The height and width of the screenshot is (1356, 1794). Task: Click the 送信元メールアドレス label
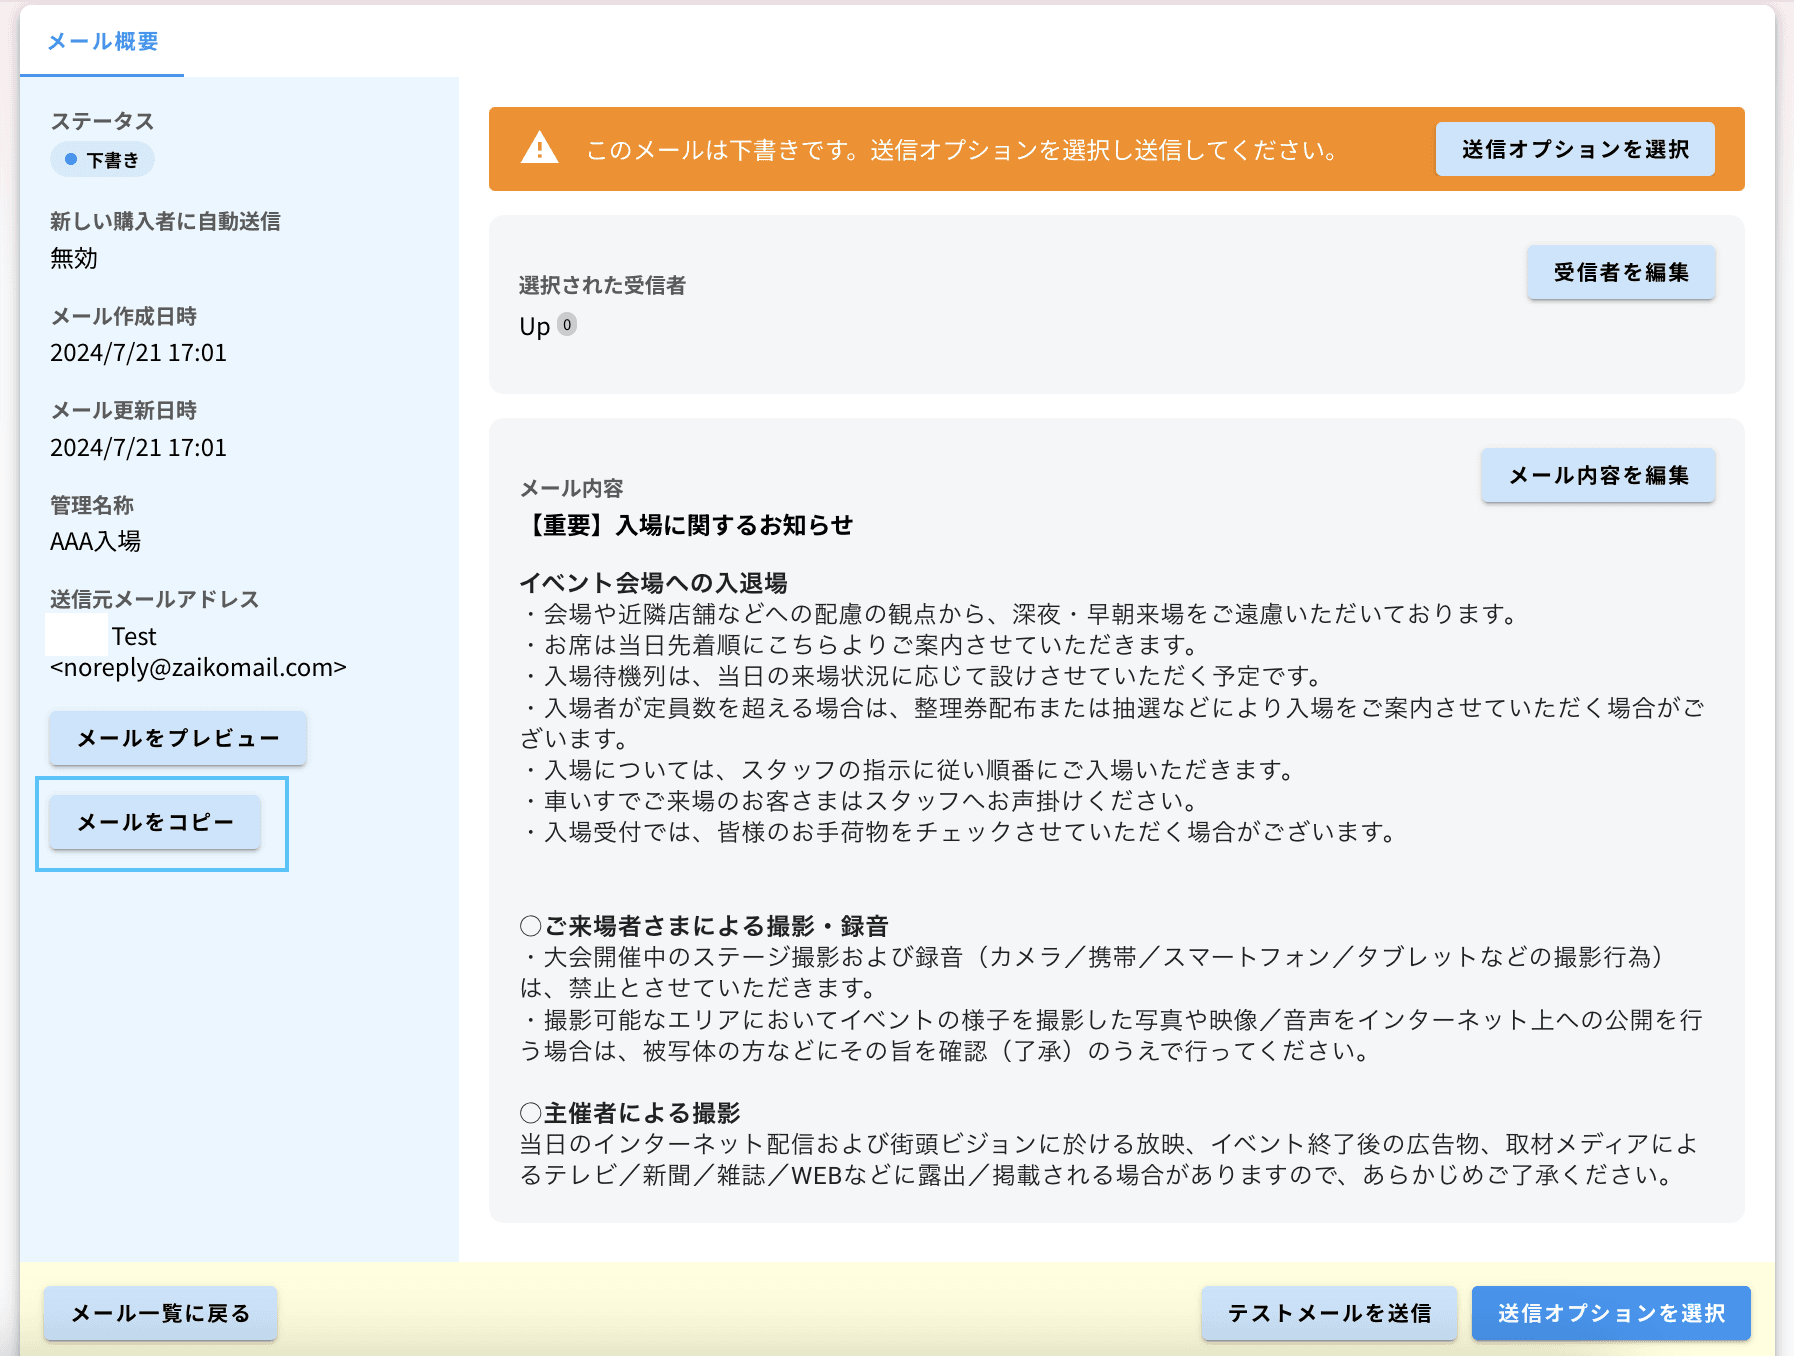click(x=154, y=599)
